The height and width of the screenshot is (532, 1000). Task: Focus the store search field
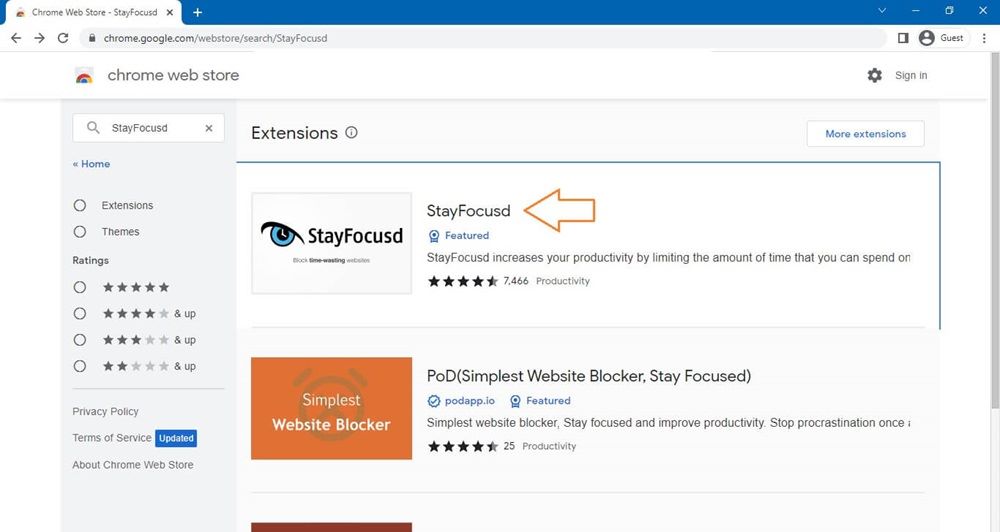coord(149,128)
